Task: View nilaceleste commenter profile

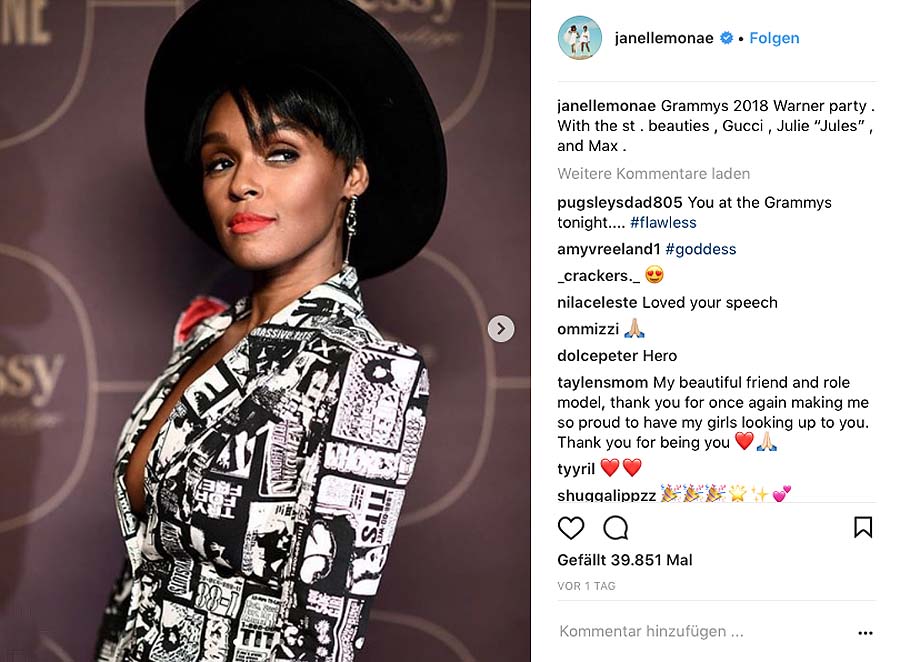Action: pyautogui.click(x=597, y=302)
